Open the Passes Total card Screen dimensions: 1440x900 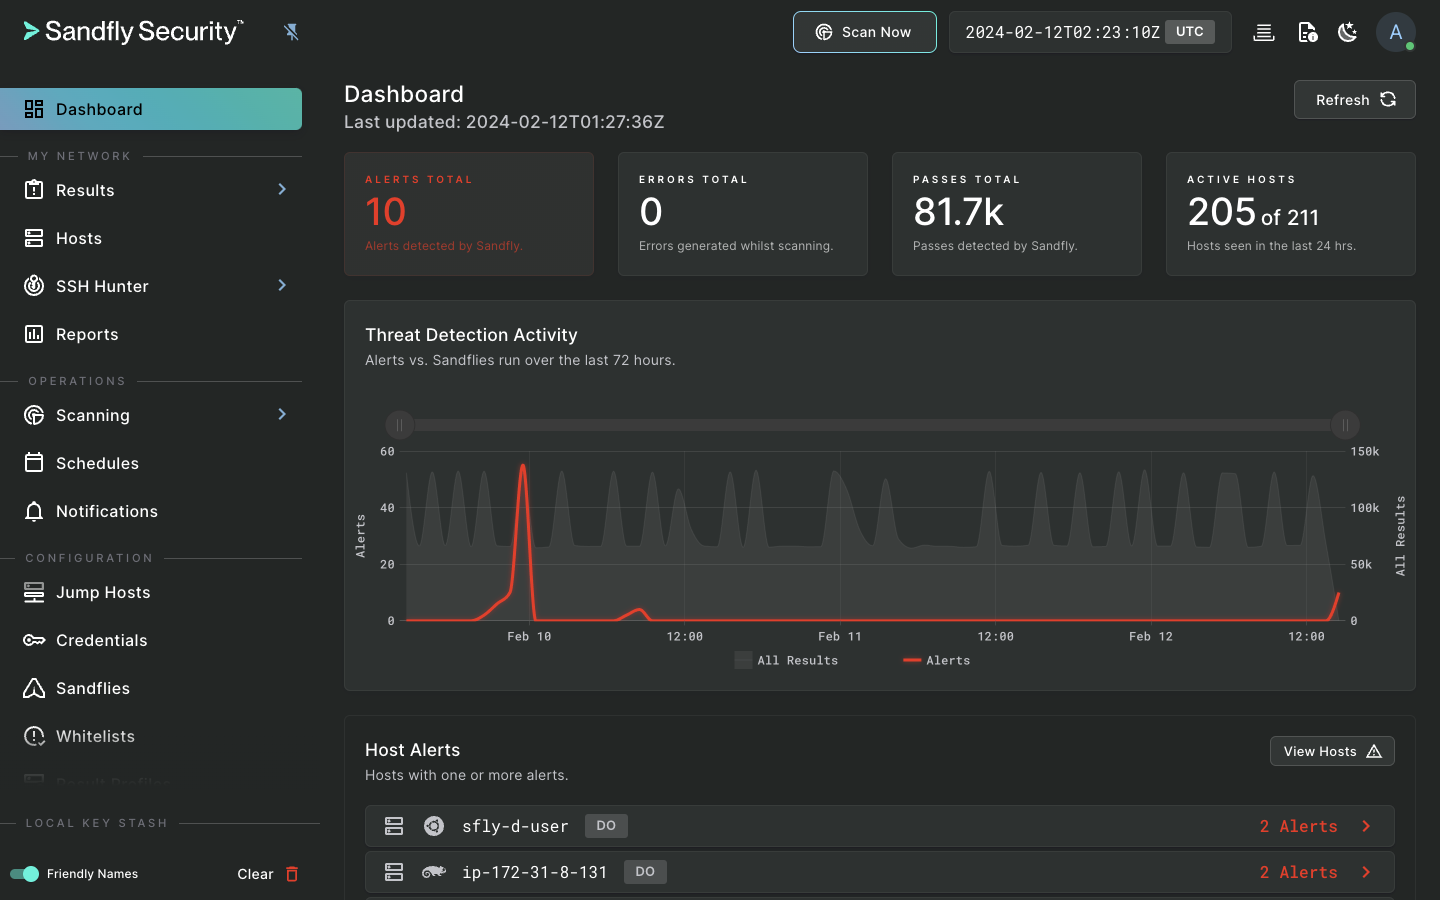1016,214
